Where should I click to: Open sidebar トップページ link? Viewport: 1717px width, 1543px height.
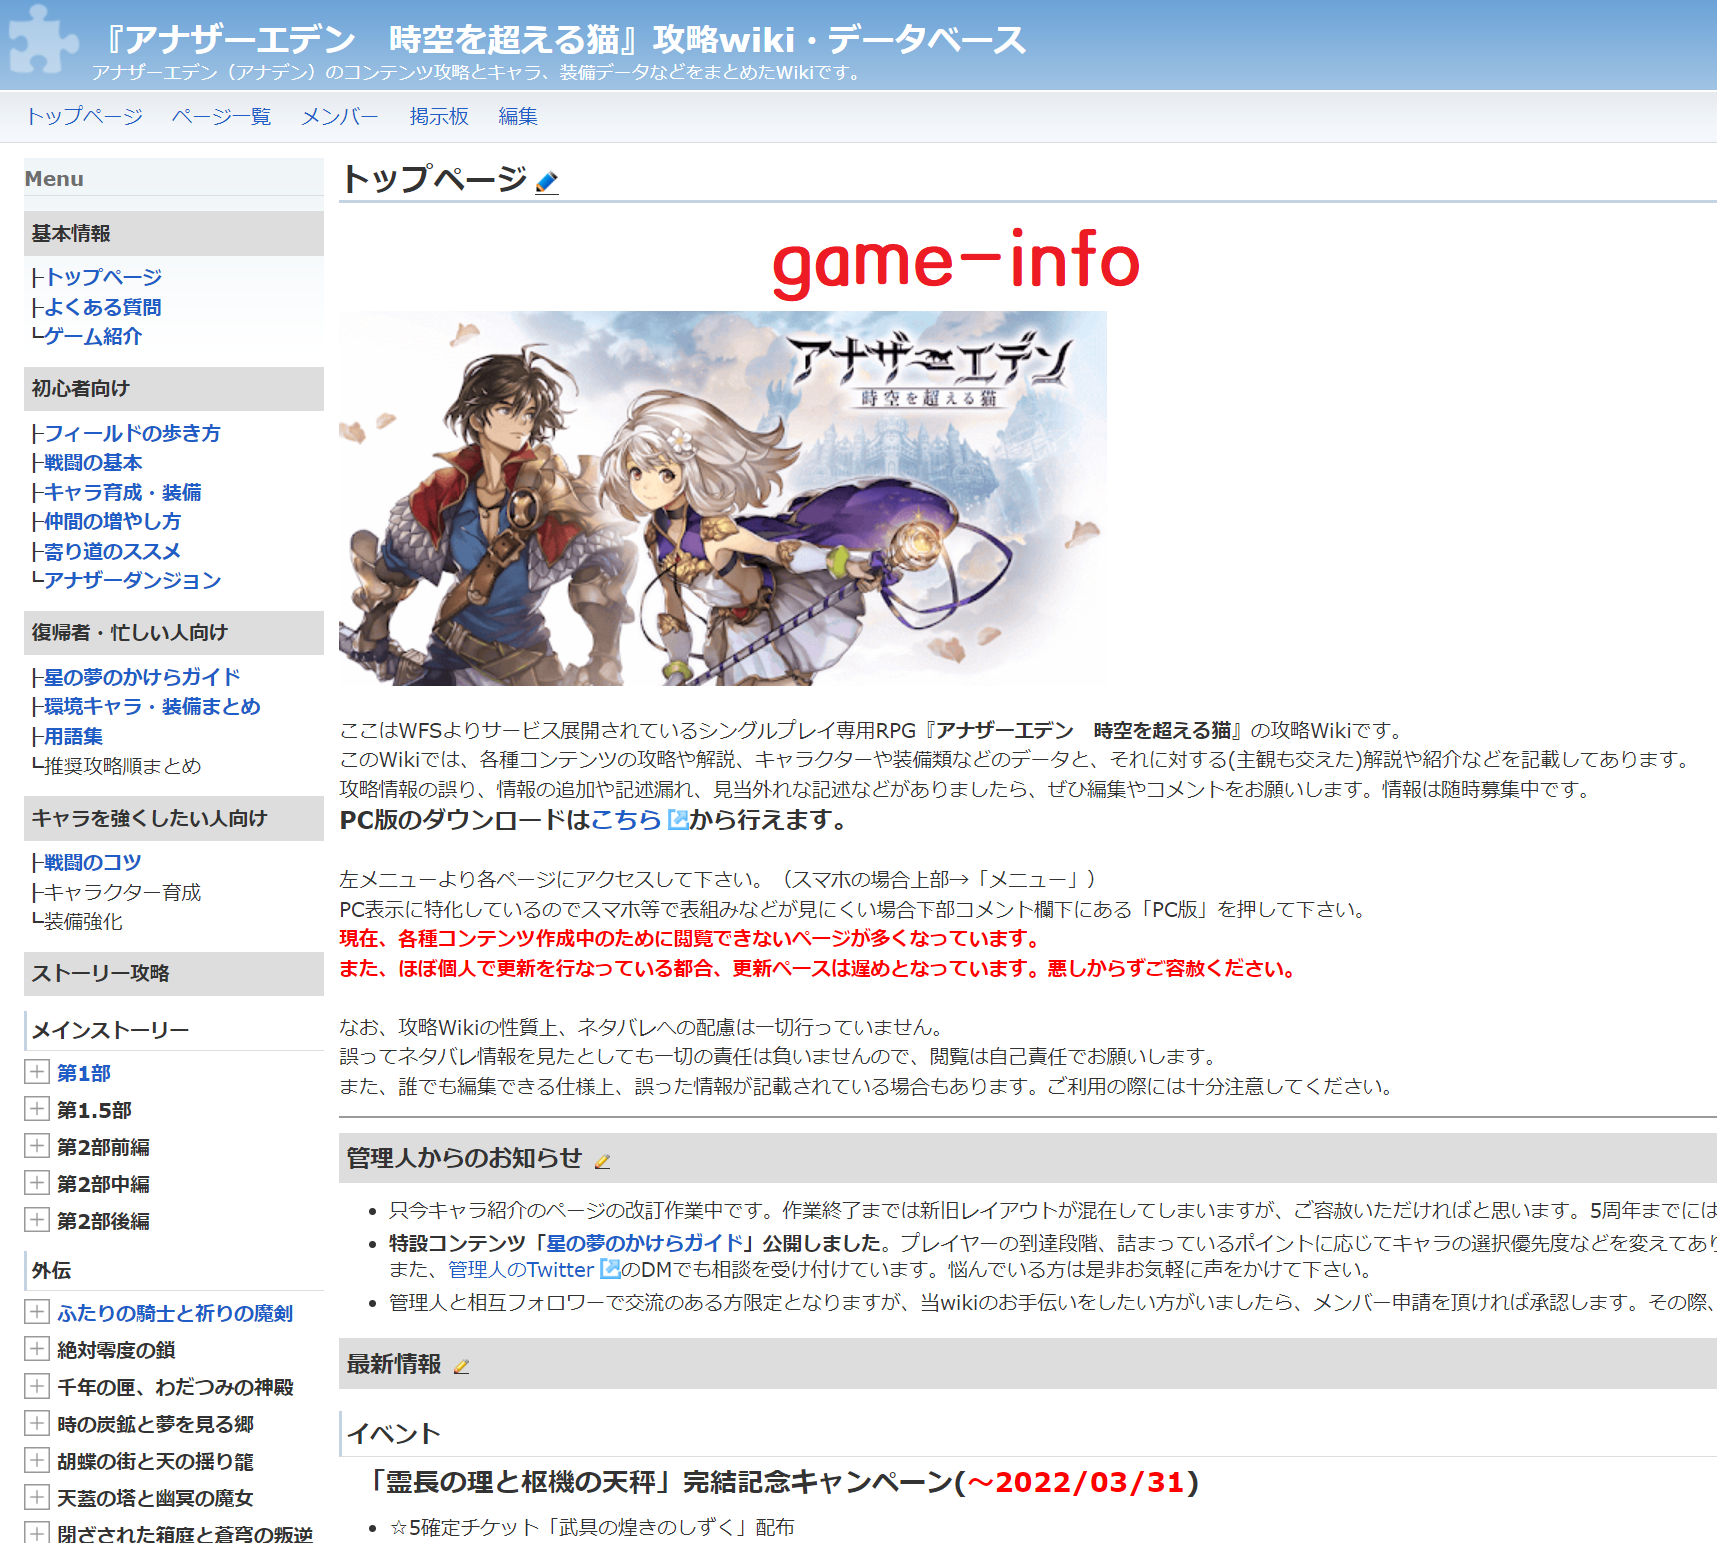click(103, 277)
